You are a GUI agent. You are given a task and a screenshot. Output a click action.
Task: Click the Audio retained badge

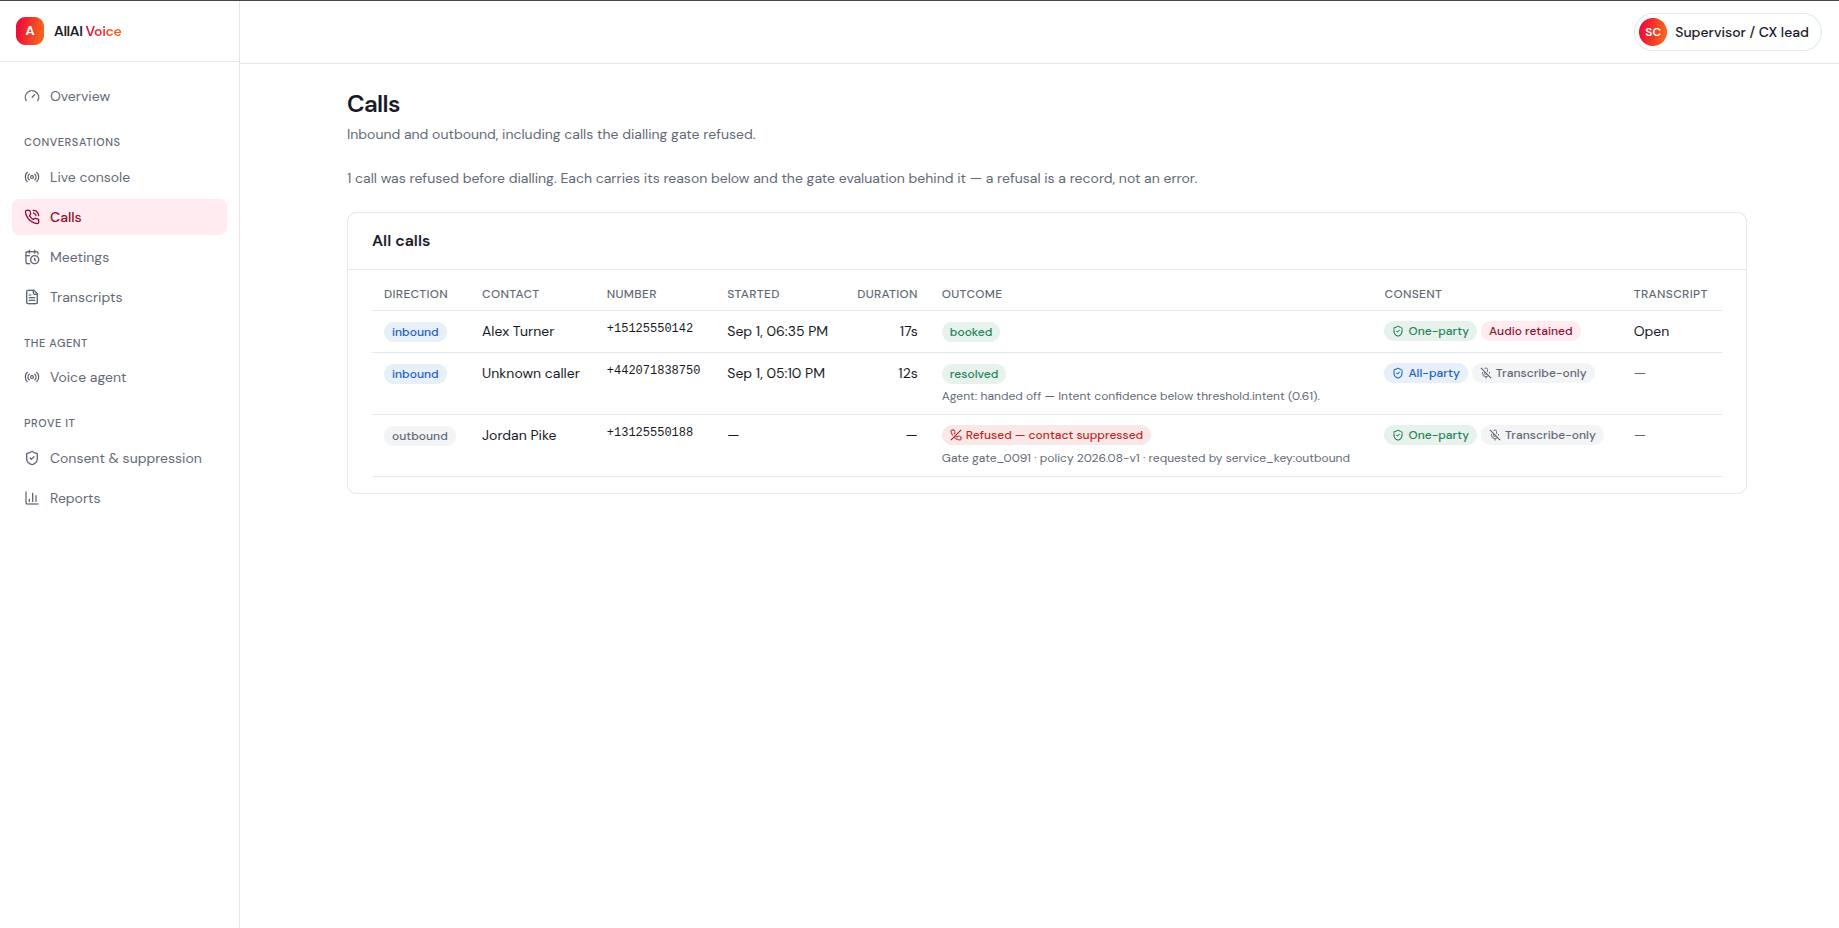tap(1530, 331)
